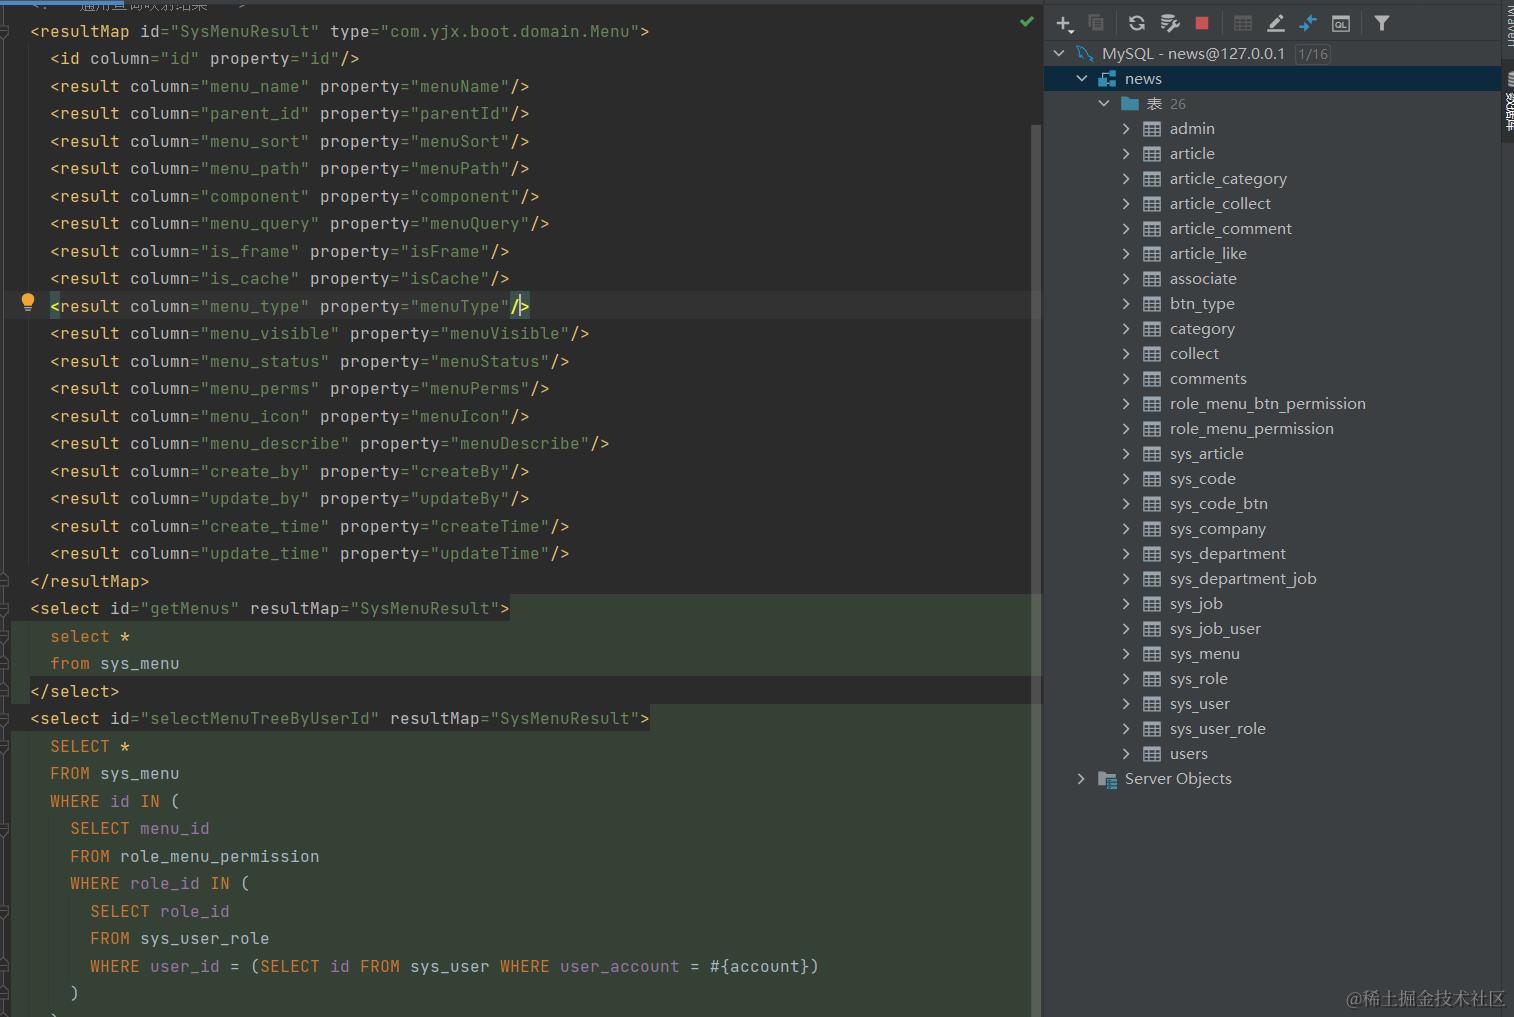This screenshot has height=1017, width=1514.
Task: Refresh the database tree
Action: [x=1137, y=23]
